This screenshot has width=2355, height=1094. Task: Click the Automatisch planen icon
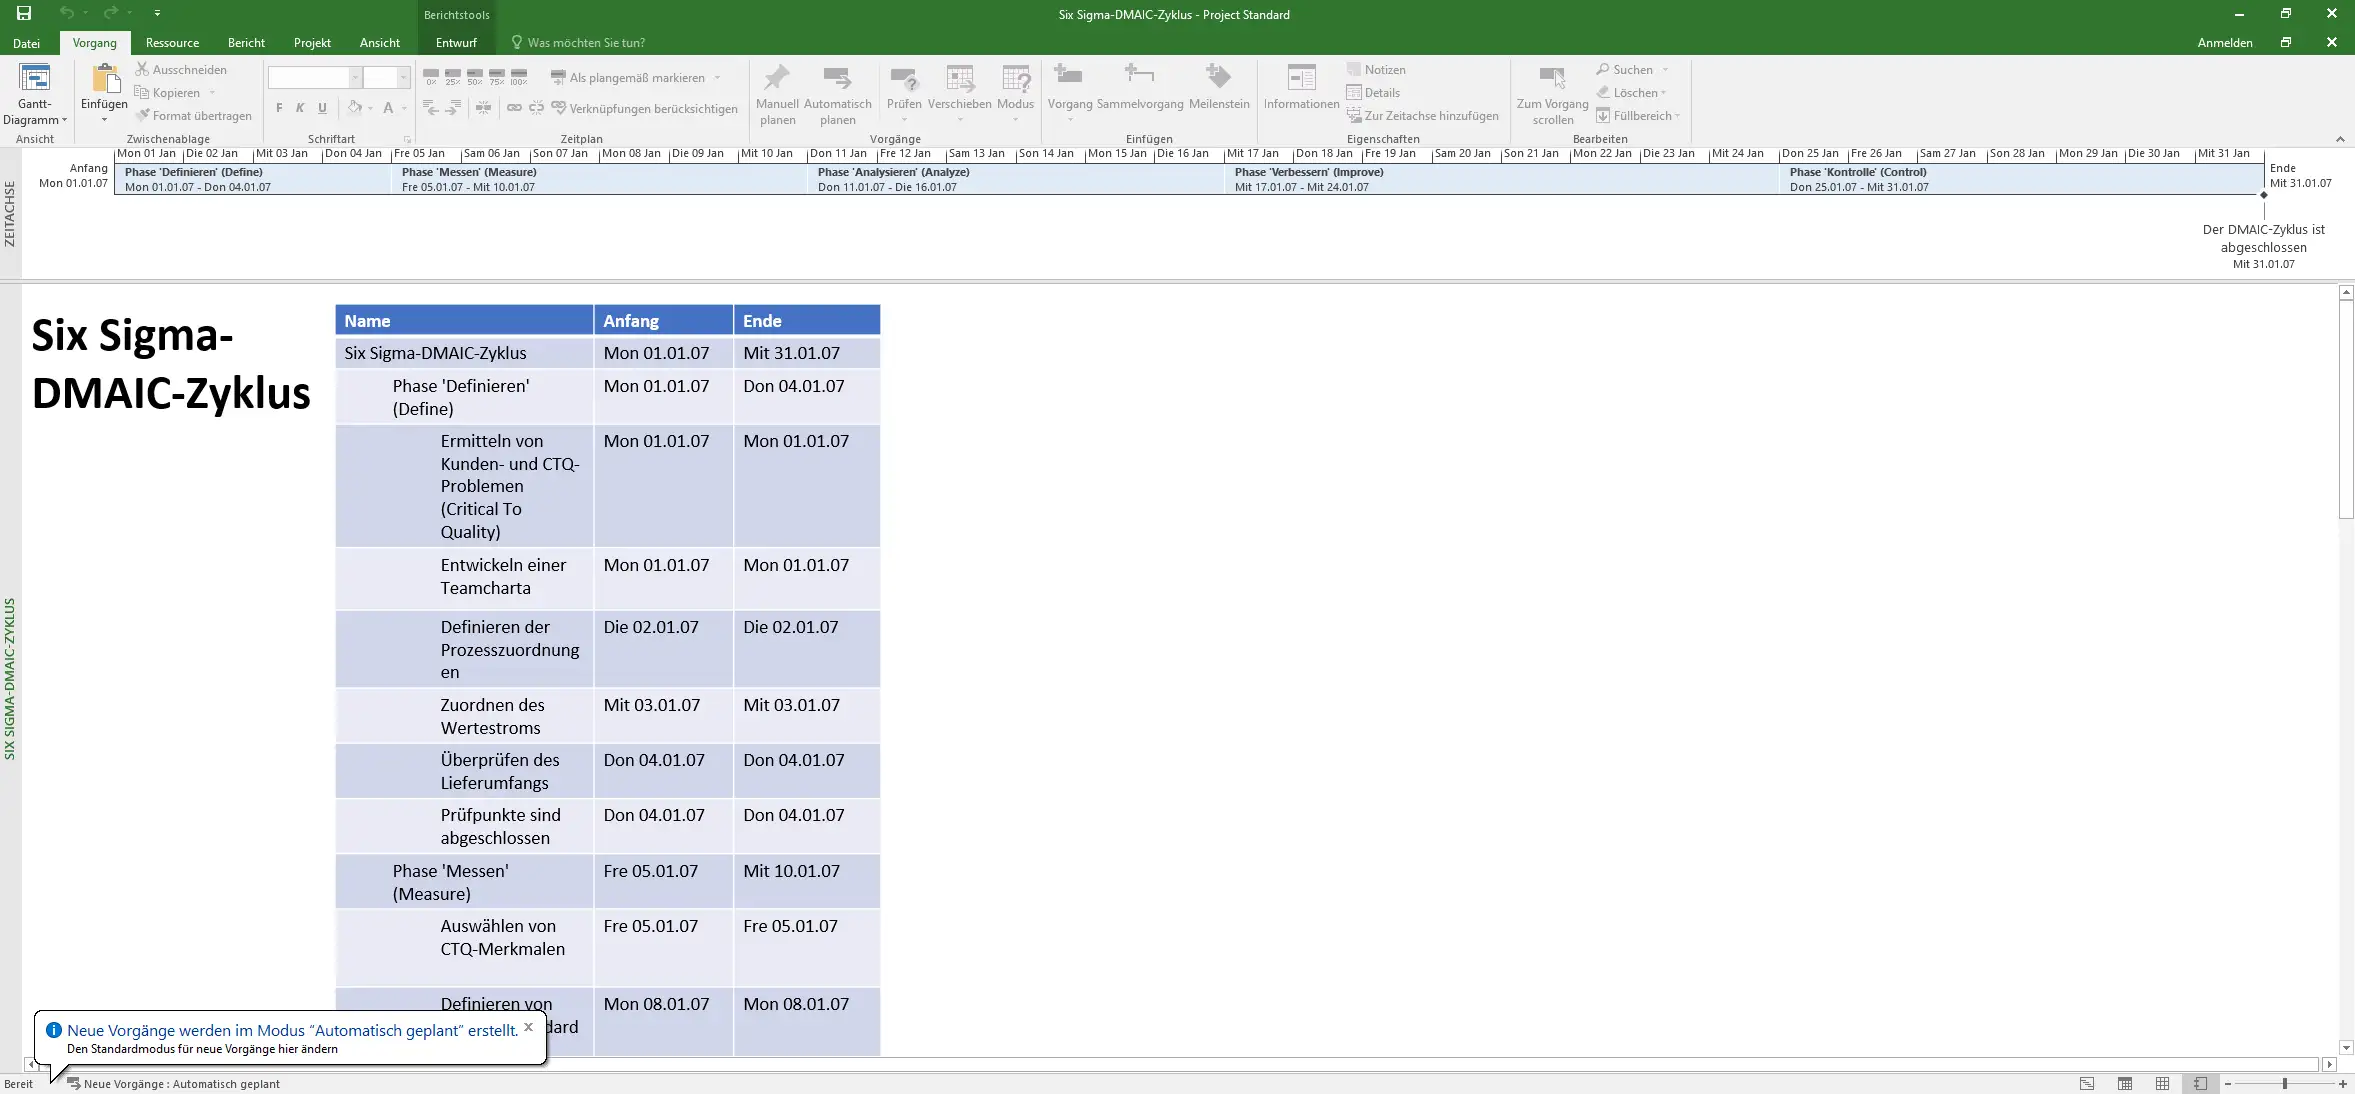tap(837, 78)
